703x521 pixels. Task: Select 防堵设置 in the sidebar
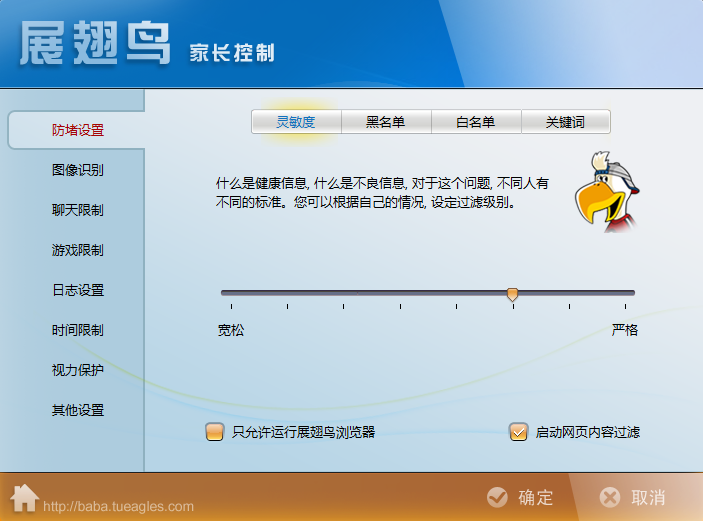coord(78,130)
